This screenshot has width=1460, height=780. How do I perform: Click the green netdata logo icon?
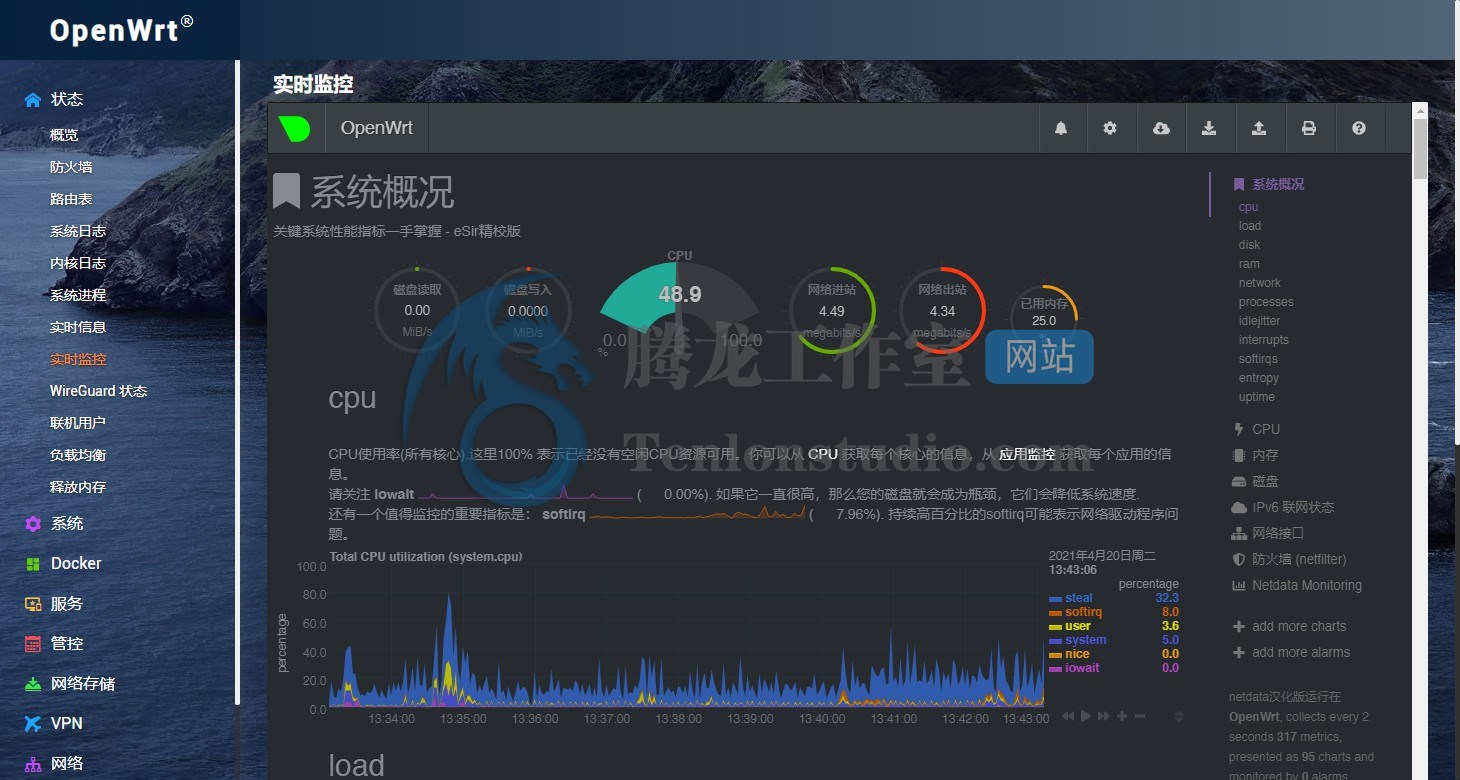(x=294, y=128)
